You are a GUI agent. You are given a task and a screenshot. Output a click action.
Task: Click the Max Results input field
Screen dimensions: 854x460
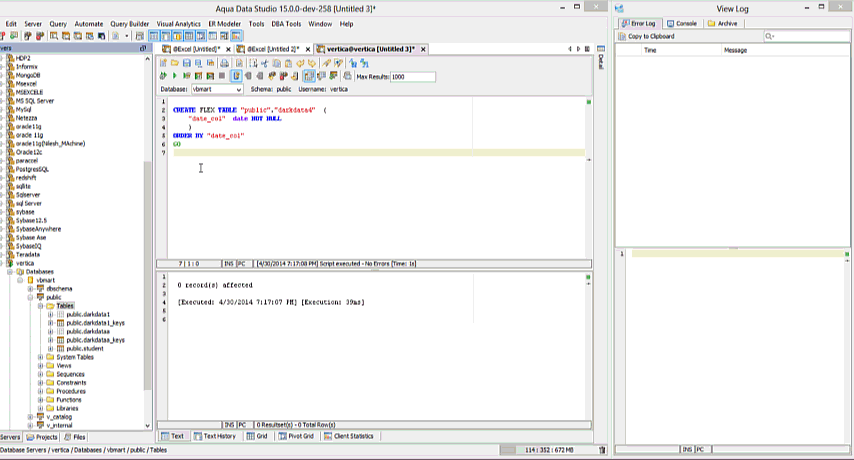(x=413, y=77)
